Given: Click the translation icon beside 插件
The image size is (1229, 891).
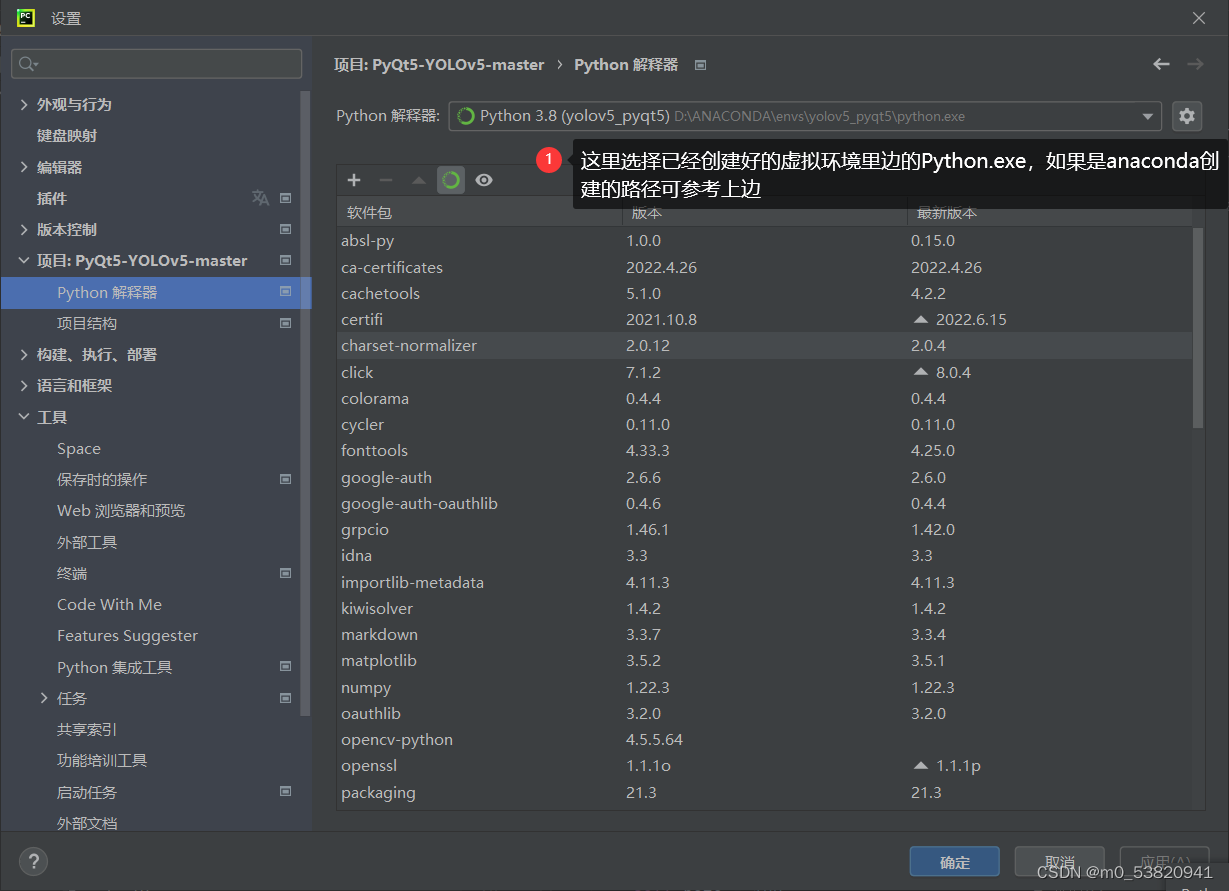Looking at the screenshot, I should coord(261,198).
